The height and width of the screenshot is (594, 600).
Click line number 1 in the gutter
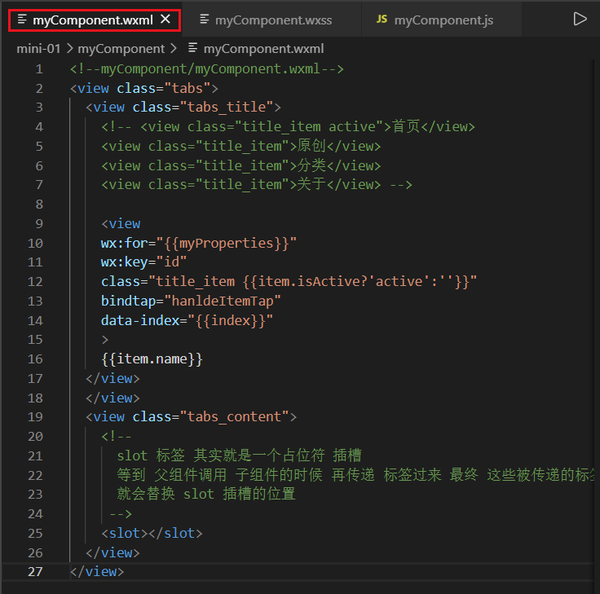pos(39,69)
